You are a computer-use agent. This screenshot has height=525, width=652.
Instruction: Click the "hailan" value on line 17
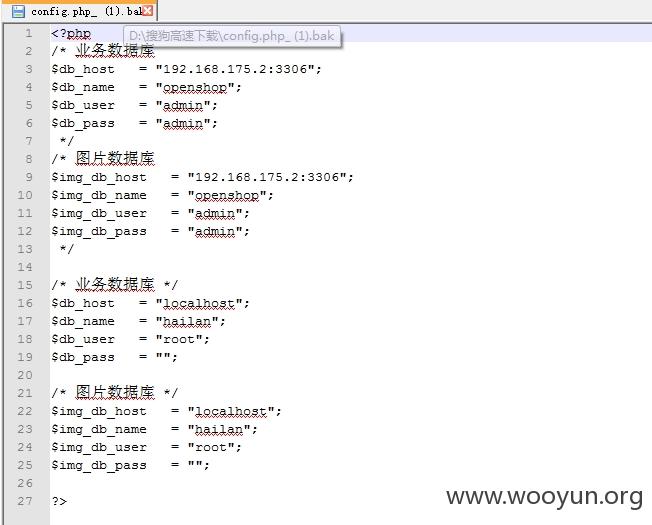coord(187,321)
